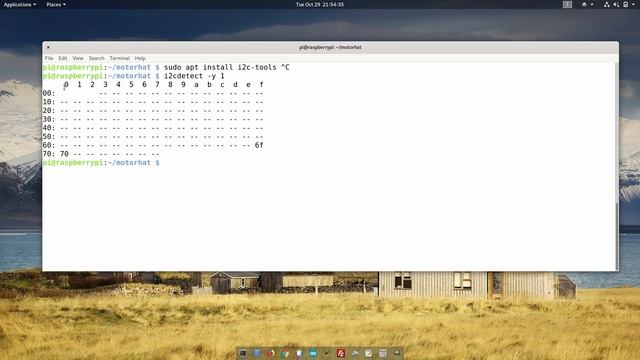The height and width of the screenshot is (360, 640).
Task: Click the date and time clock
Action: [x=320, y=4]
